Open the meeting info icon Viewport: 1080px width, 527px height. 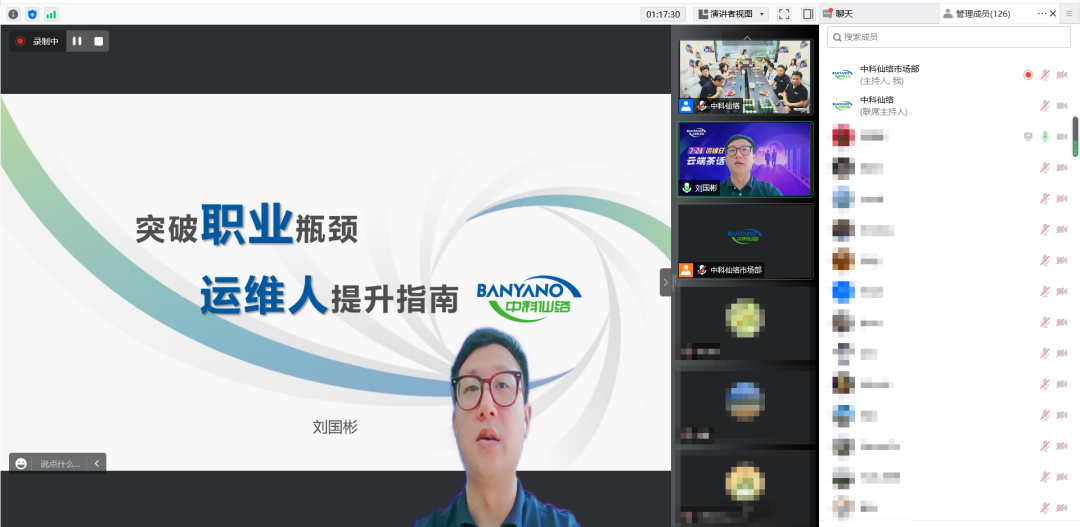[13, 14]
